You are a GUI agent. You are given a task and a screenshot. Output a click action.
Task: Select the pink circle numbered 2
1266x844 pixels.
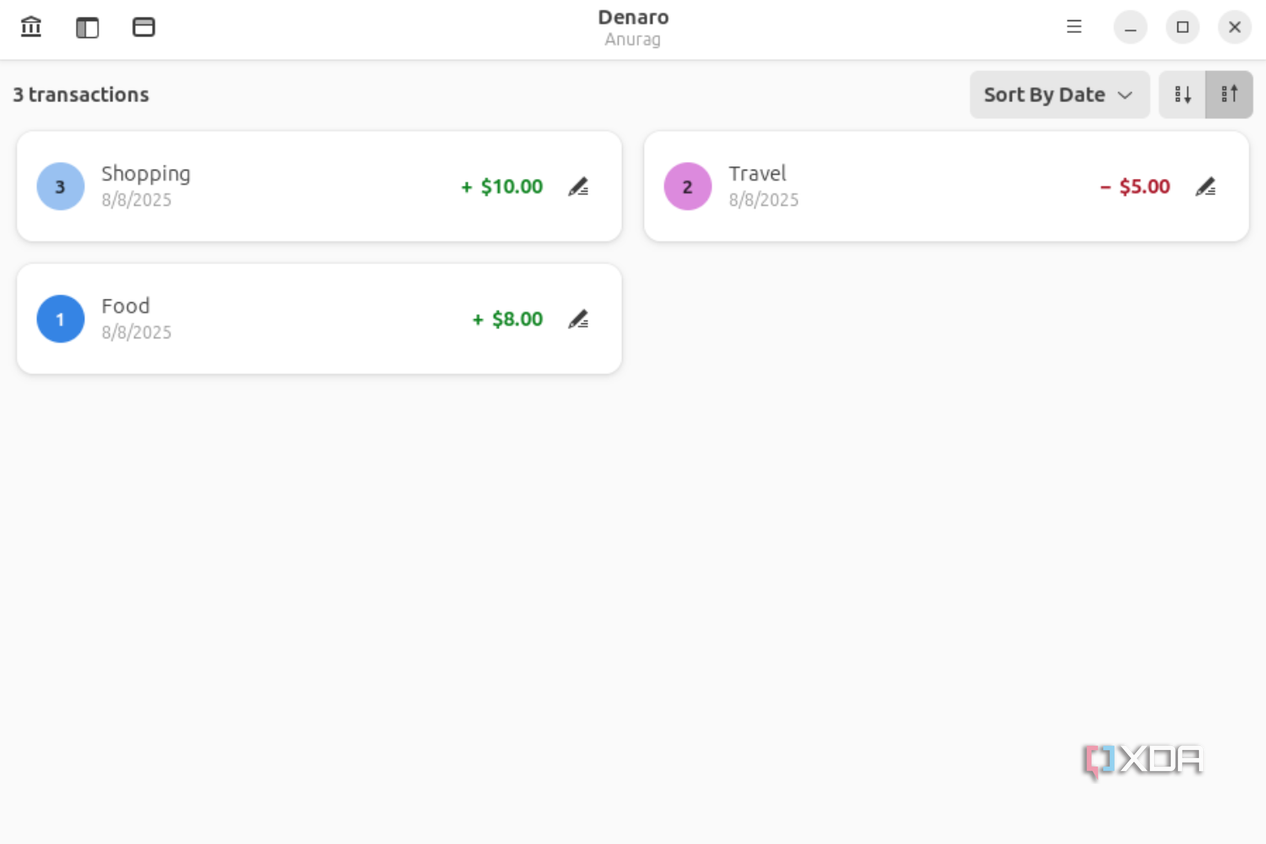(688, 186)
